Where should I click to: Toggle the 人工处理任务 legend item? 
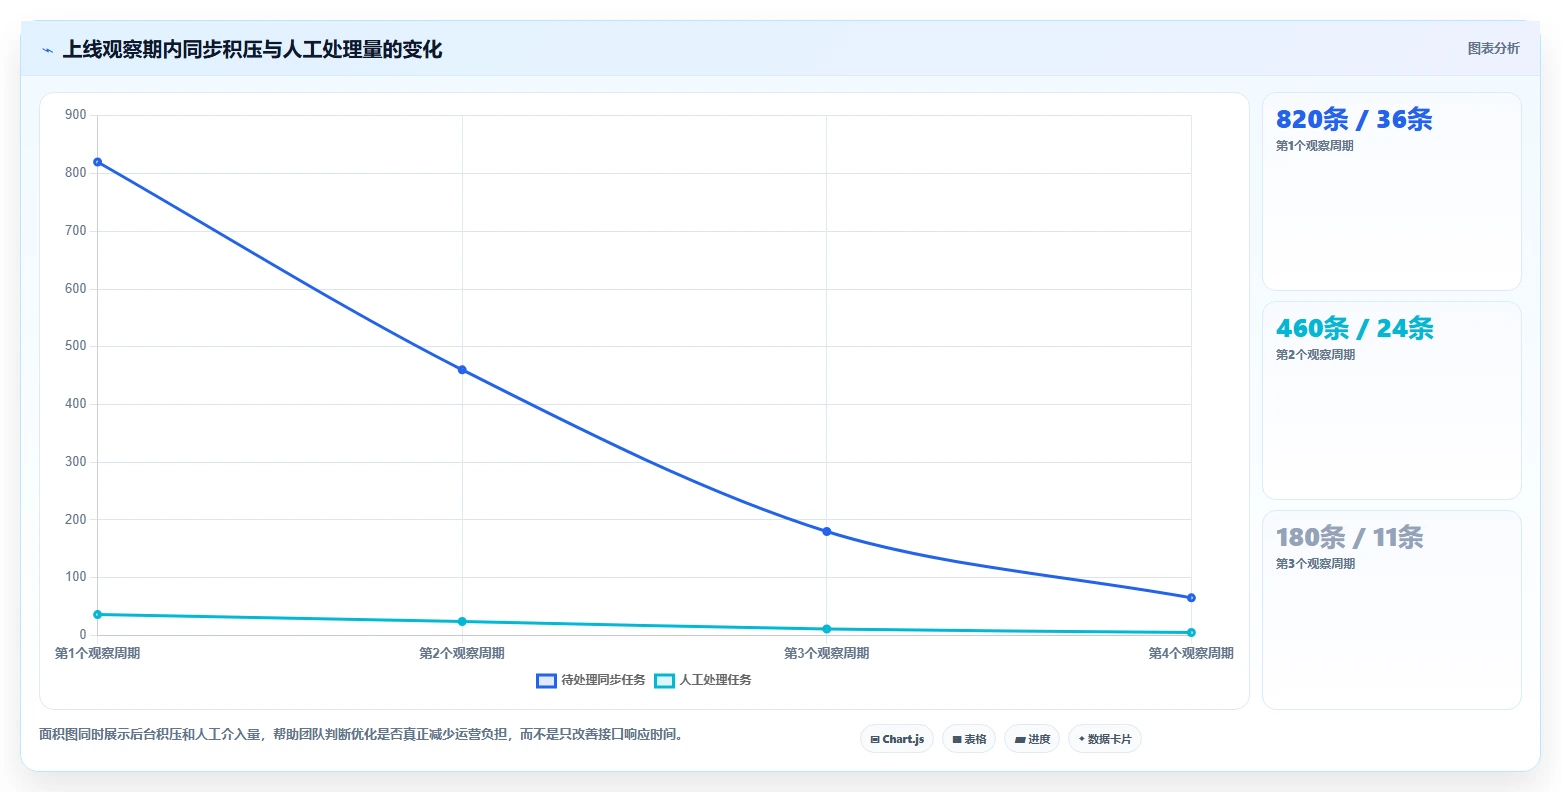click(x=703, y=680)
